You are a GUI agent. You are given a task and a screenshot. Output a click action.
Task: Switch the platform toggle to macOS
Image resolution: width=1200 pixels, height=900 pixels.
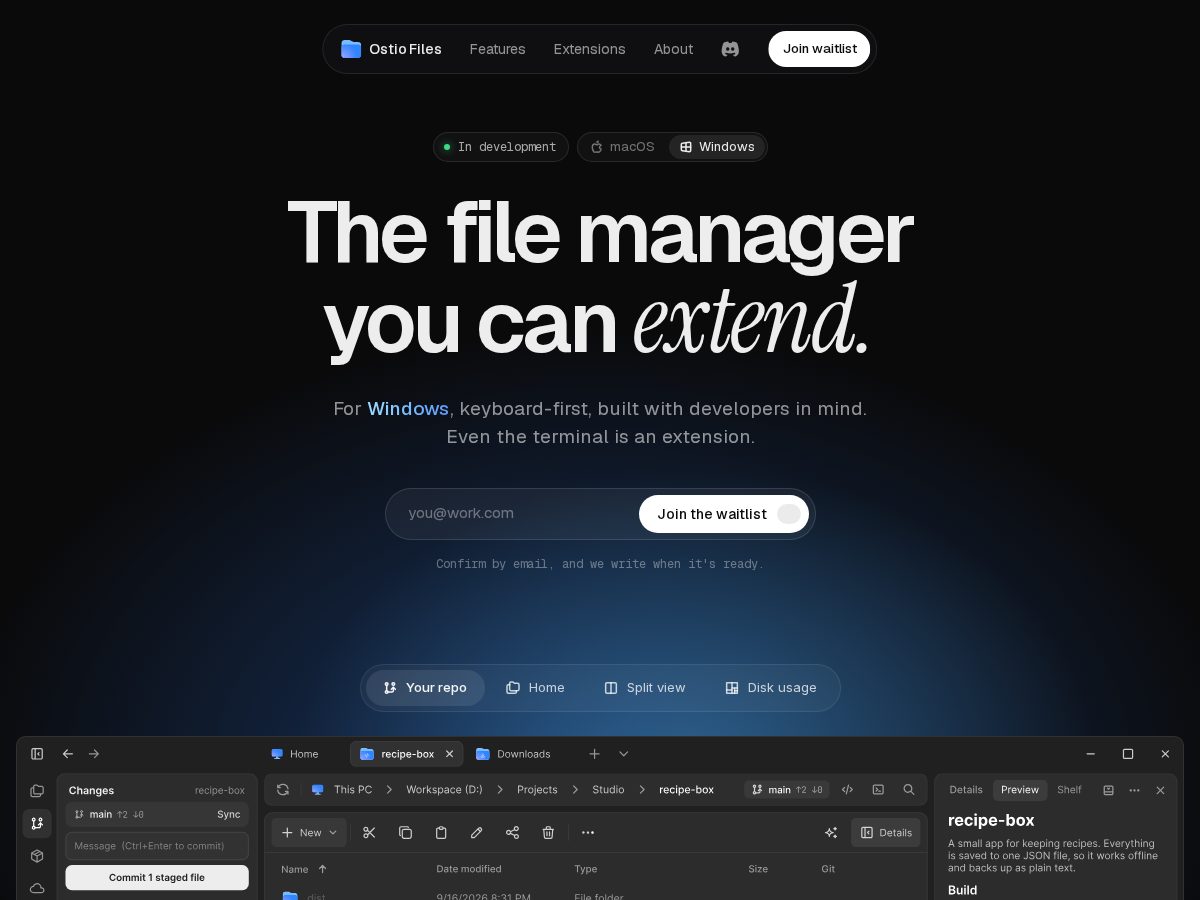(x=622, y=147)
